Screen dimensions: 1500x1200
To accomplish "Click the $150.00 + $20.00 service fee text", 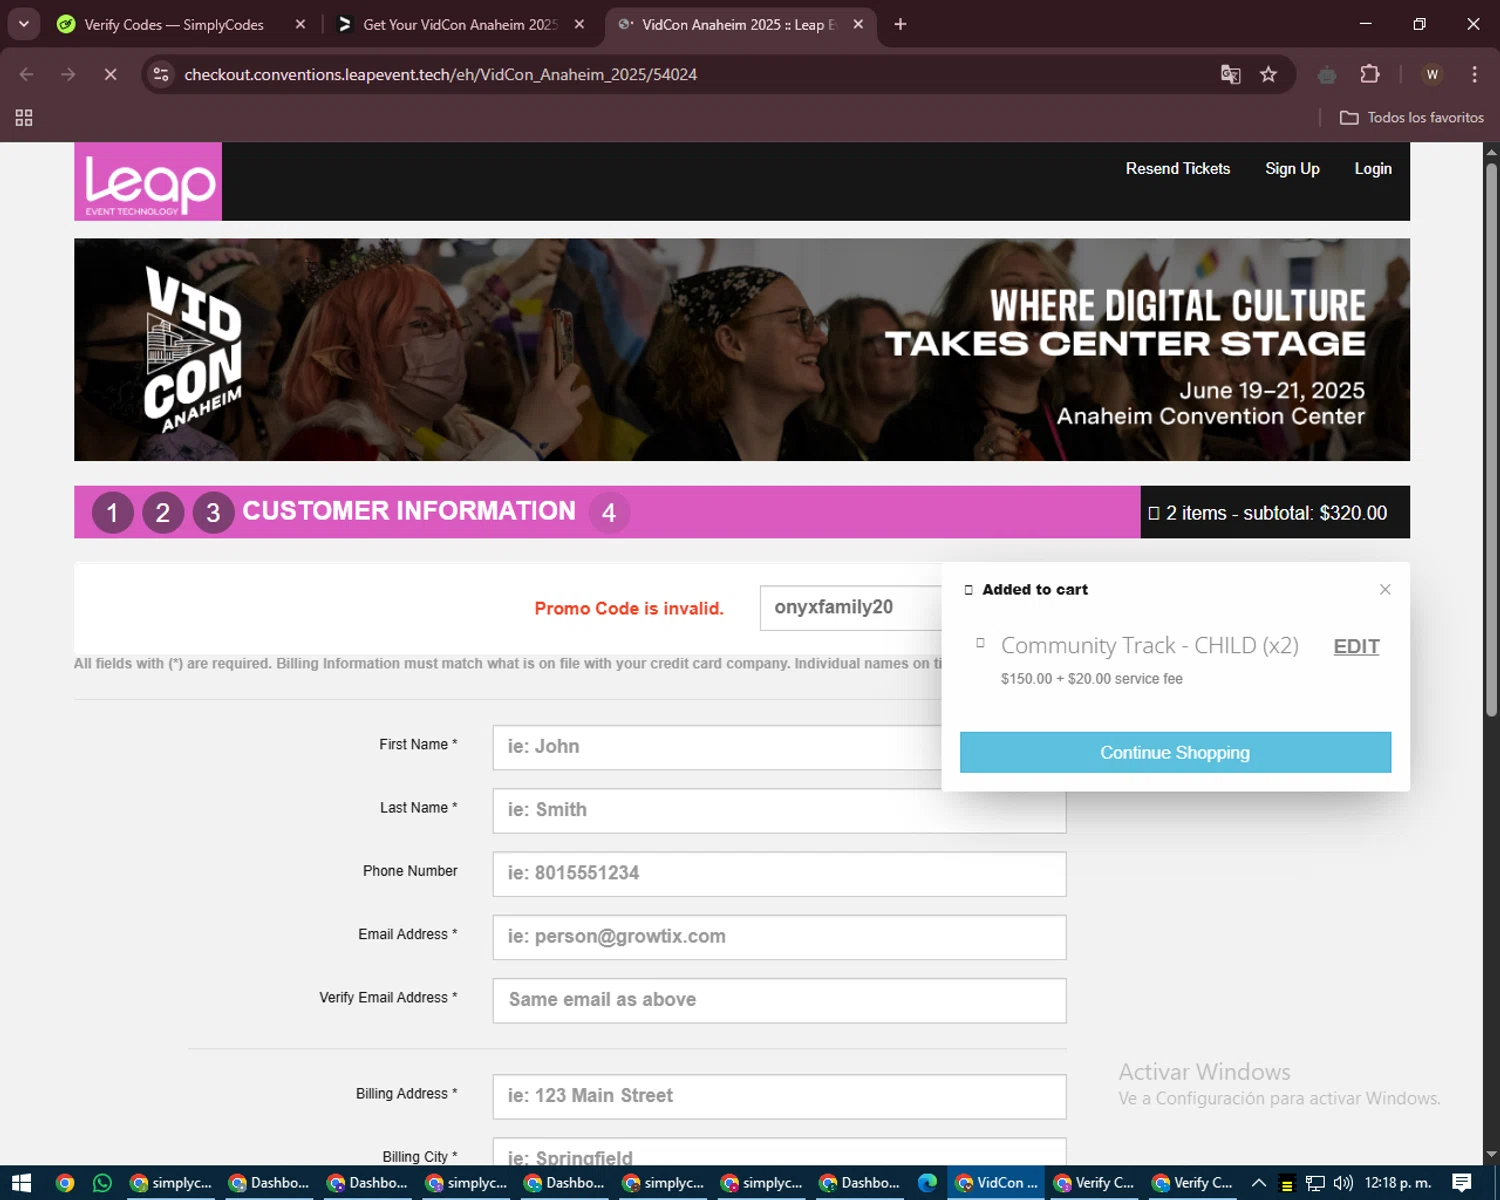I will click(x=1092, y=679).
